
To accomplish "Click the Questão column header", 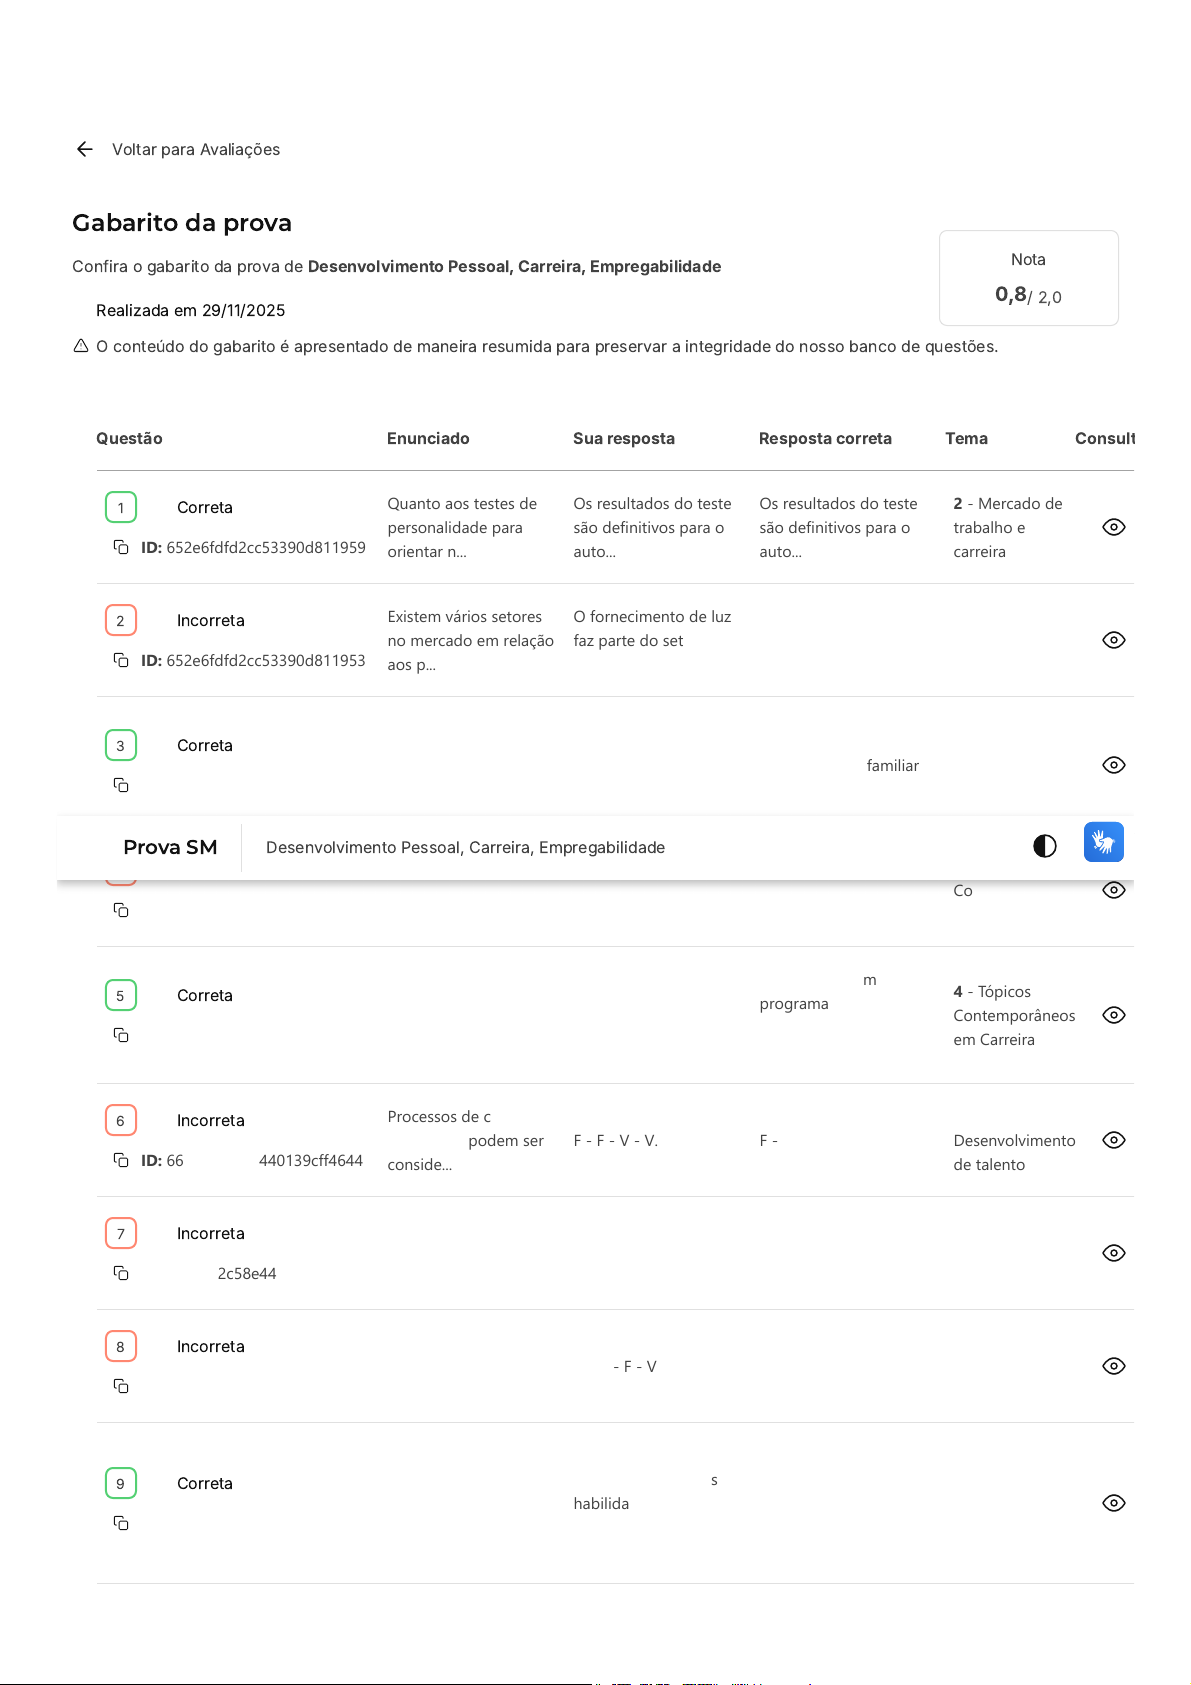I will (129, 438).
